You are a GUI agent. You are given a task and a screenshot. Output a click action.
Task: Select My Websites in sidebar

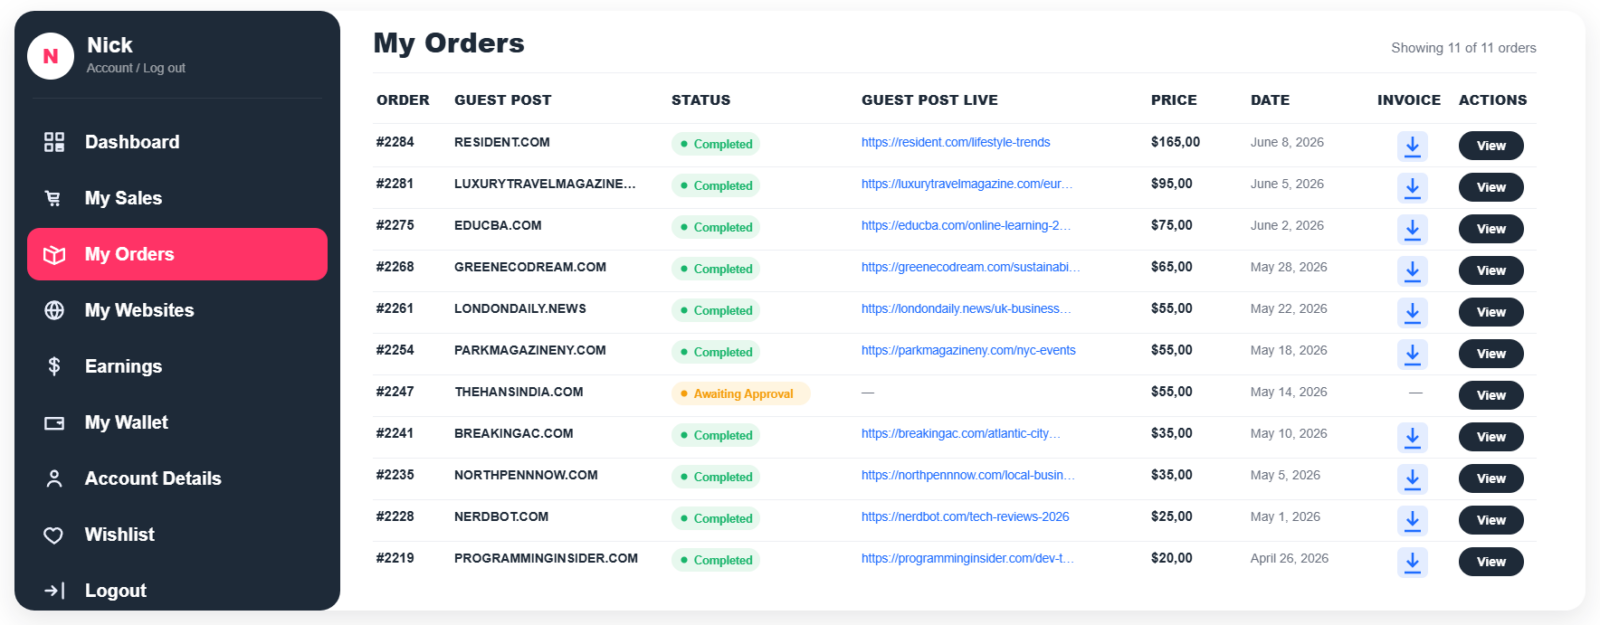177,310
